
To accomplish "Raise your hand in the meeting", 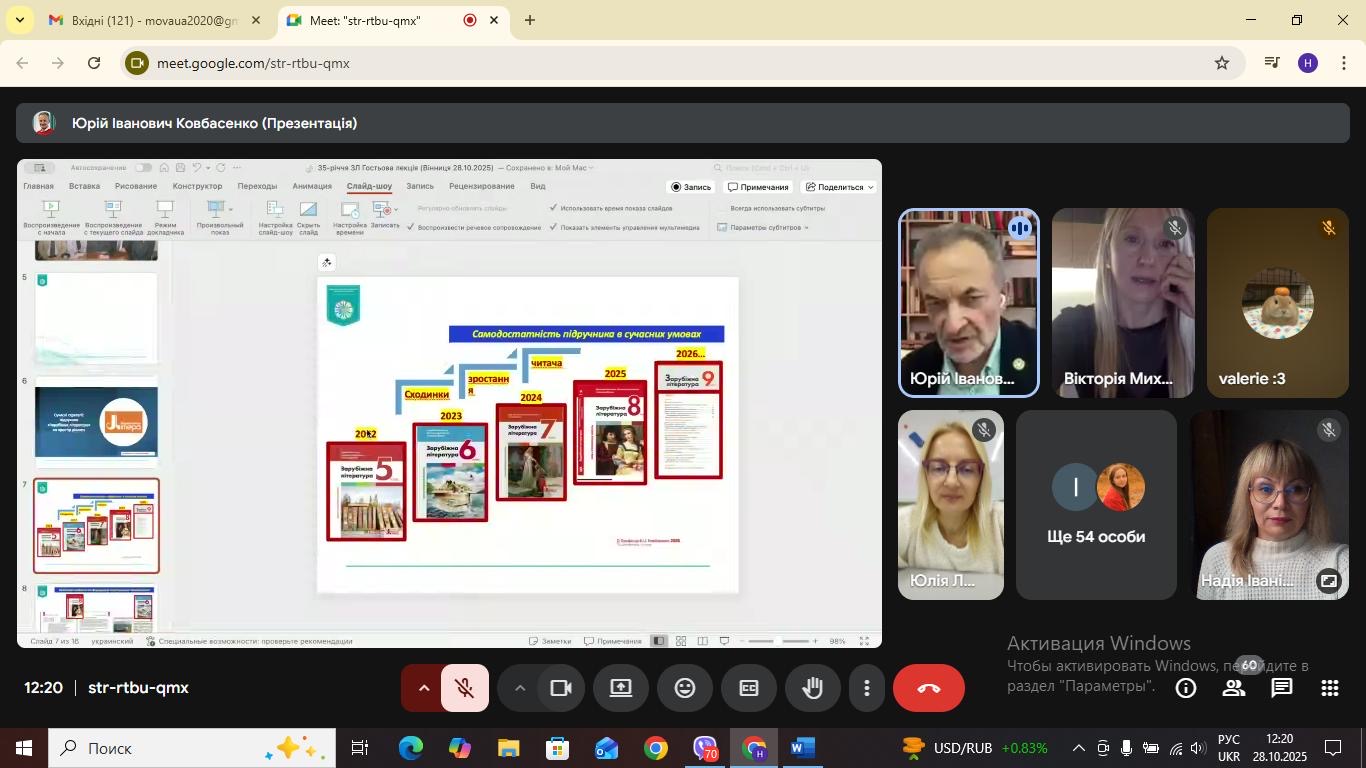I will click(813, 688).
